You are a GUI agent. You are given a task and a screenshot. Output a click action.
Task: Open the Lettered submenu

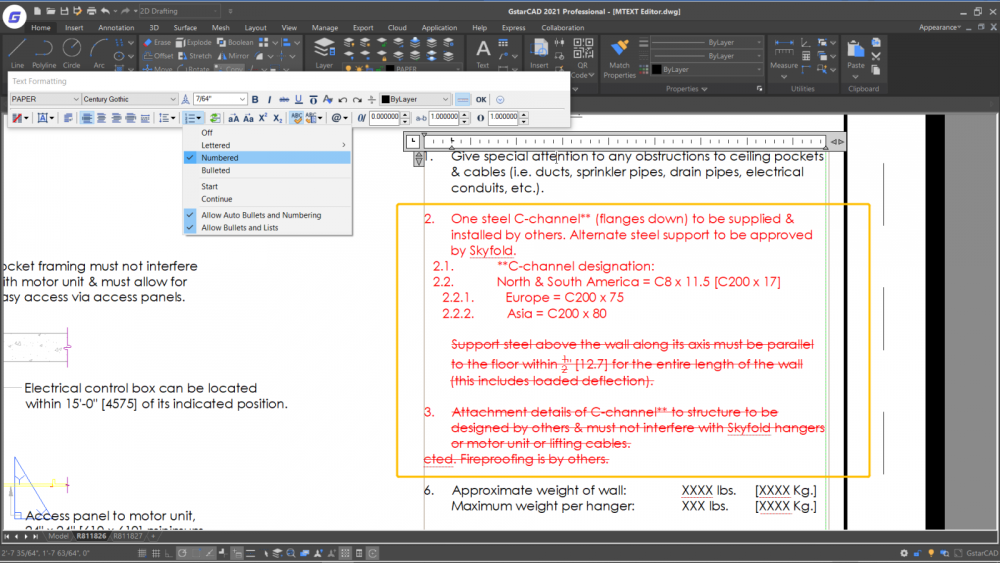[x=267, y=145]
